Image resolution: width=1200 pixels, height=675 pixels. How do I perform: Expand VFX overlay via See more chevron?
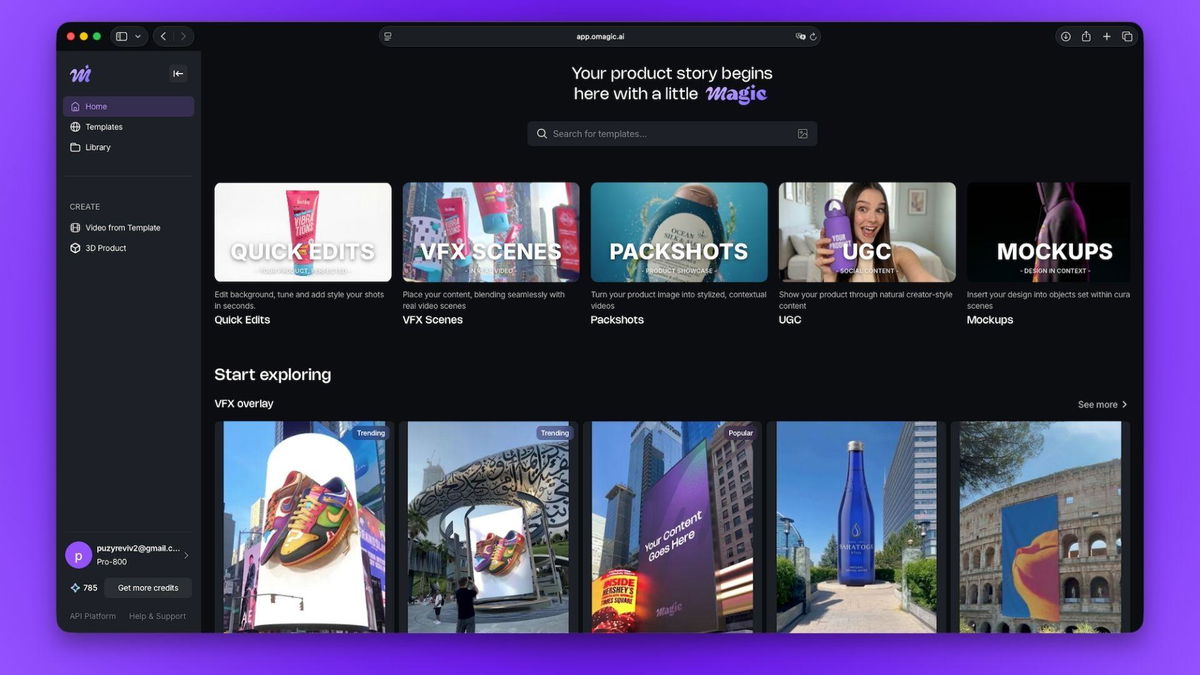tap(1125, 405)
